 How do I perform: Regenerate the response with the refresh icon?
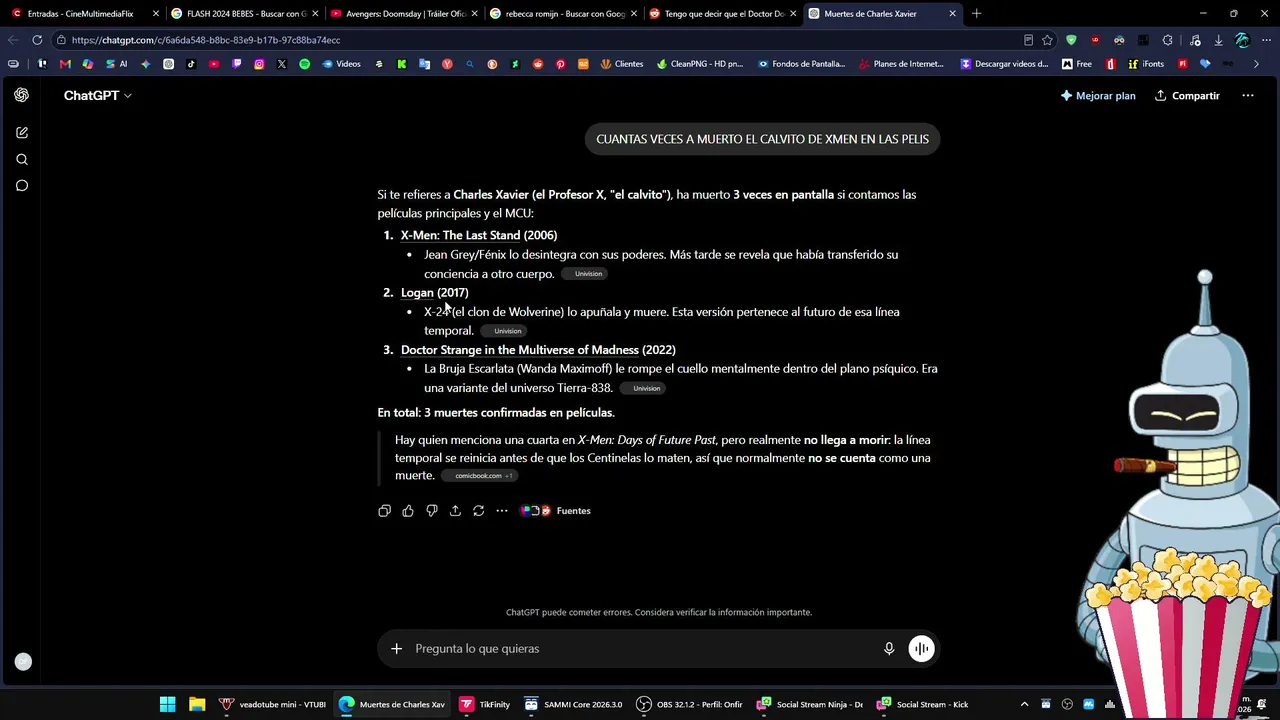click(479, 511)
